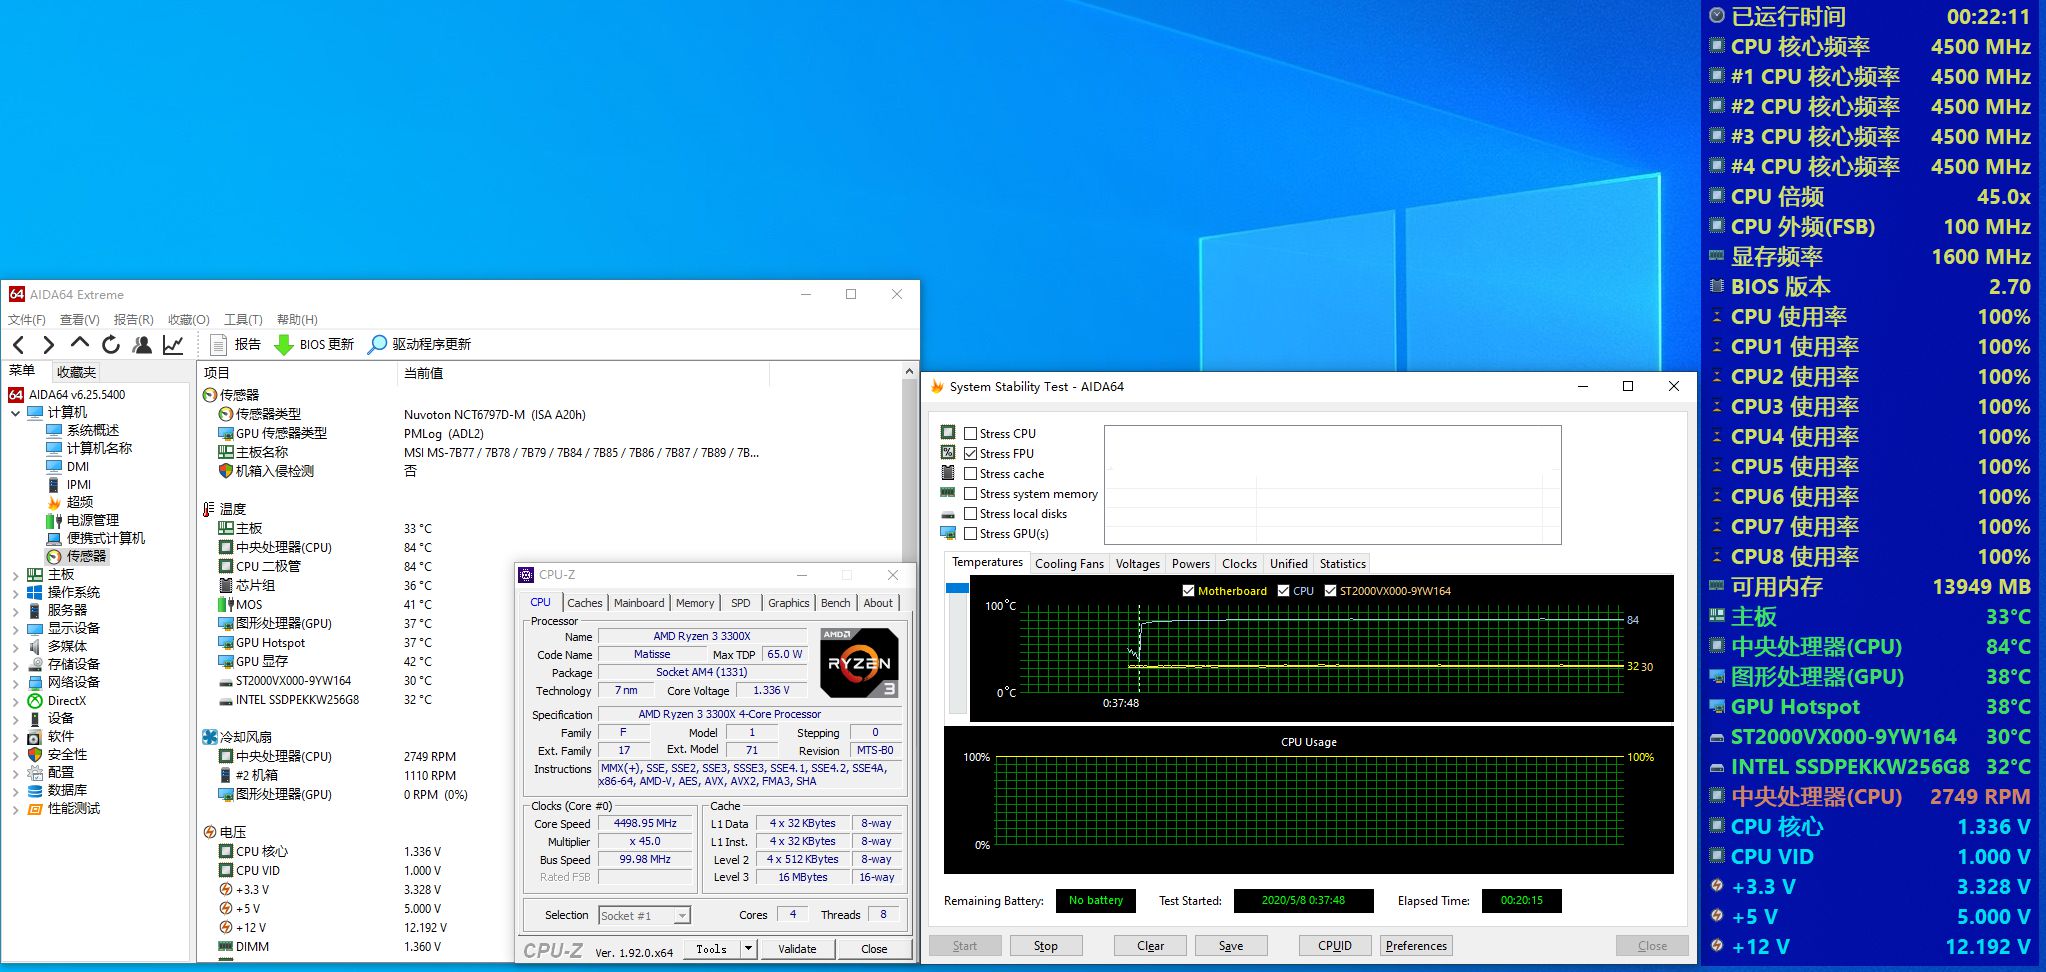This screenshot has height=972, width=2046.
Task: Click the 当前值 column header
Action: (x=583, y=373)
